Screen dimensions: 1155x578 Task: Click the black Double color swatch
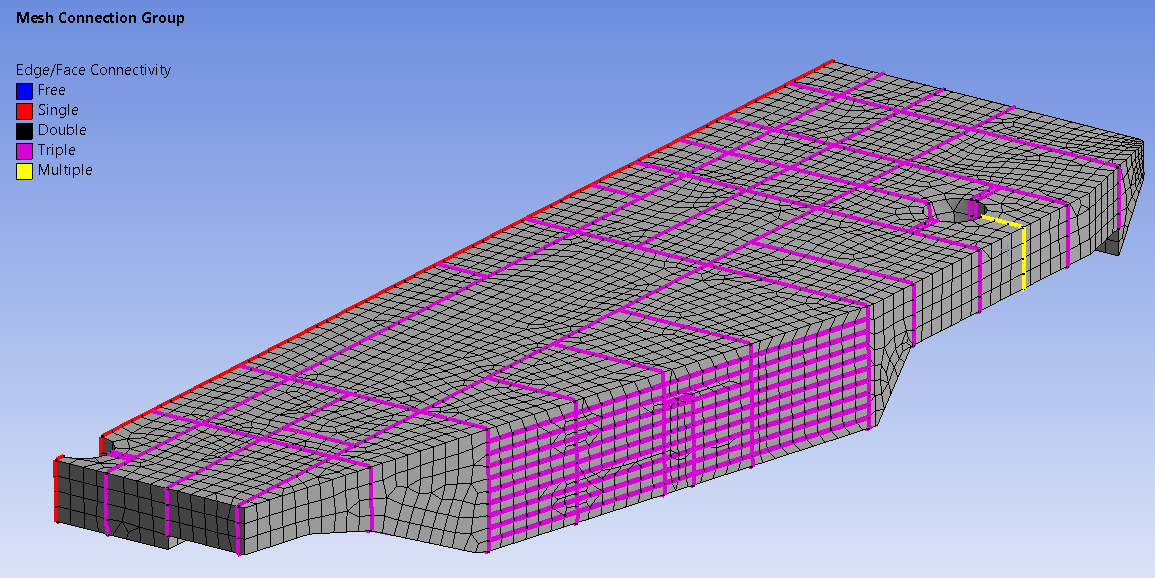pyautogui.click(x=24, y=131)
